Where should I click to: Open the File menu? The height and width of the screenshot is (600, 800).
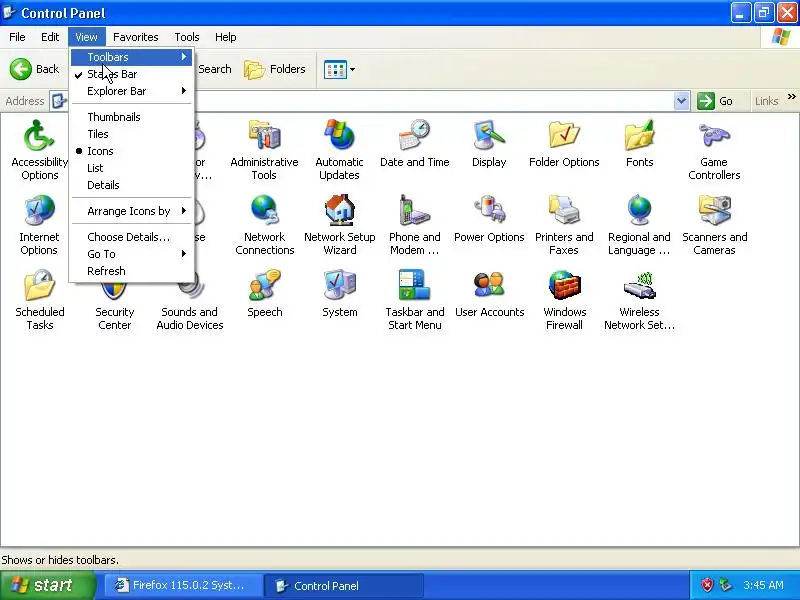[17, 37]
